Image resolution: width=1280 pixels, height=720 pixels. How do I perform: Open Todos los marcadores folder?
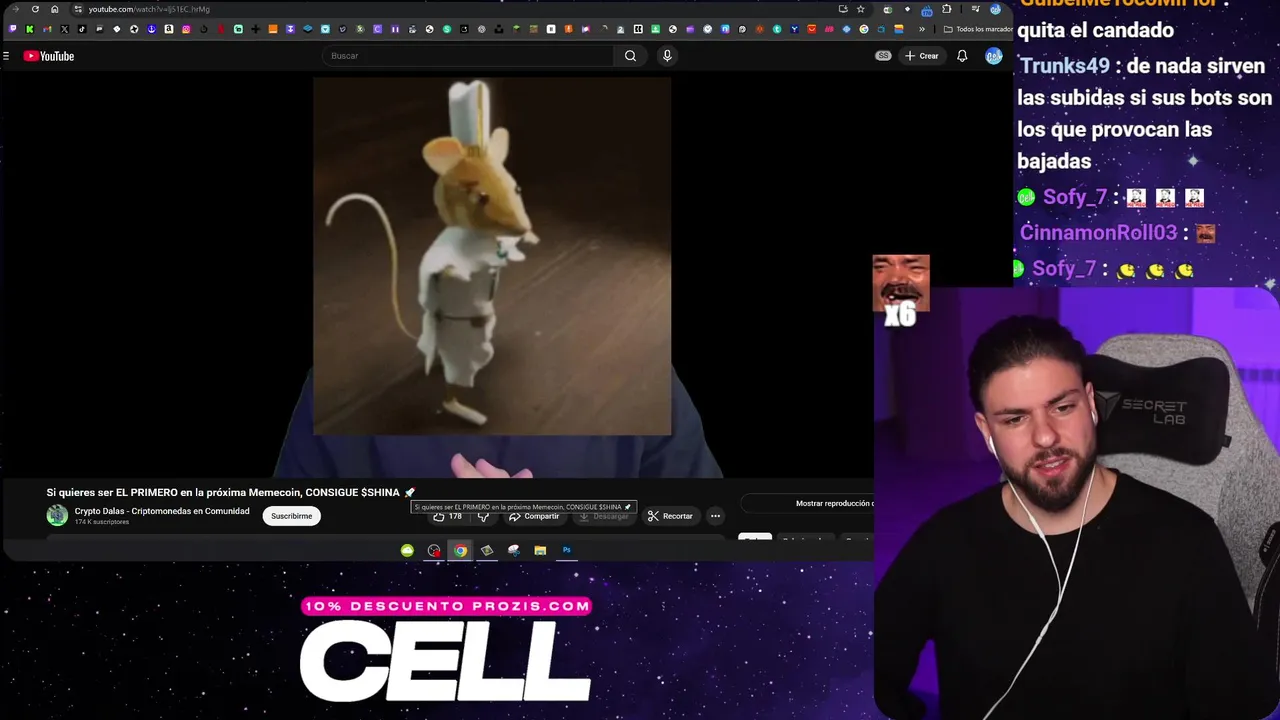pos(978,29)
